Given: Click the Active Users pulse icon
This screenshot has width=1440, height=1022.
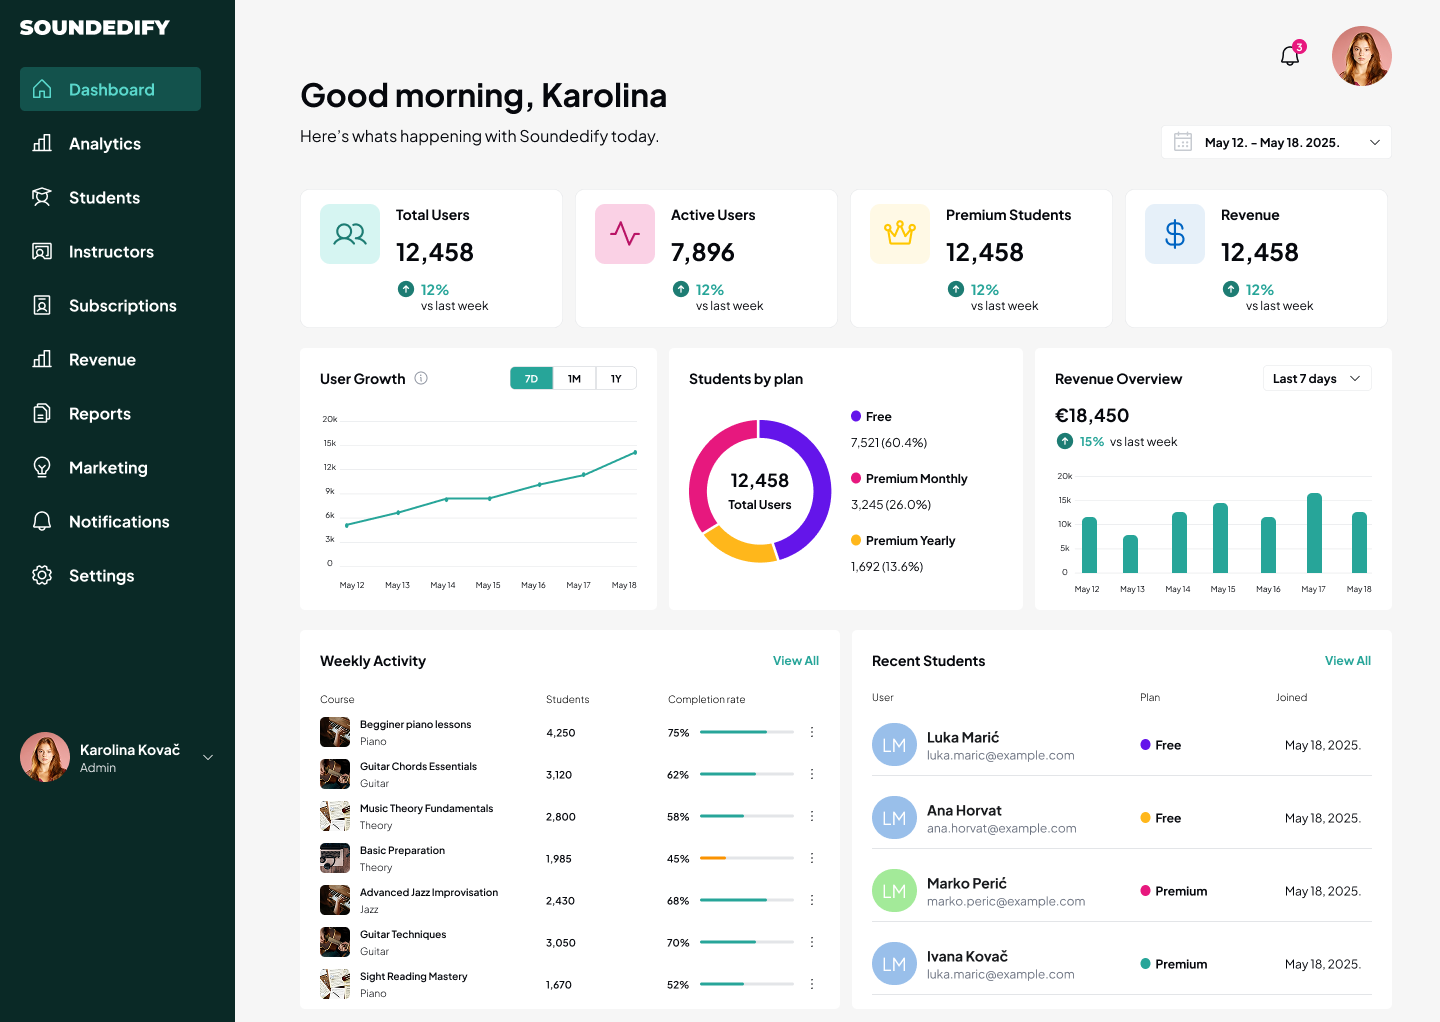Looking at the screenshot, I should click(625, 234).
